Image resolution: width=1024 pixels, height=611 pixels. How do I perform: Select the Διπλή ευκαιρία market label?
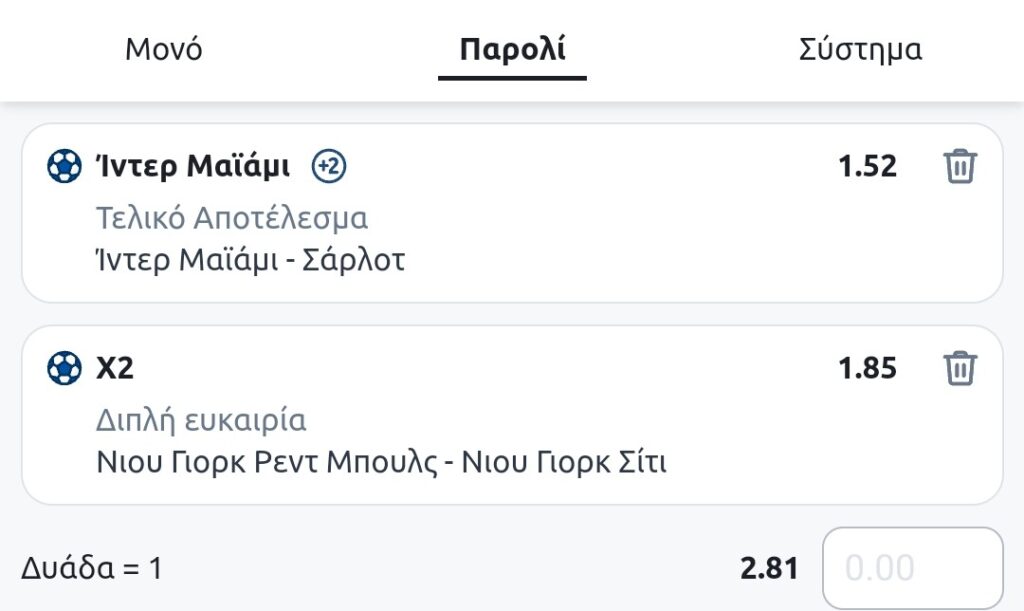click(x=201, y=419)
